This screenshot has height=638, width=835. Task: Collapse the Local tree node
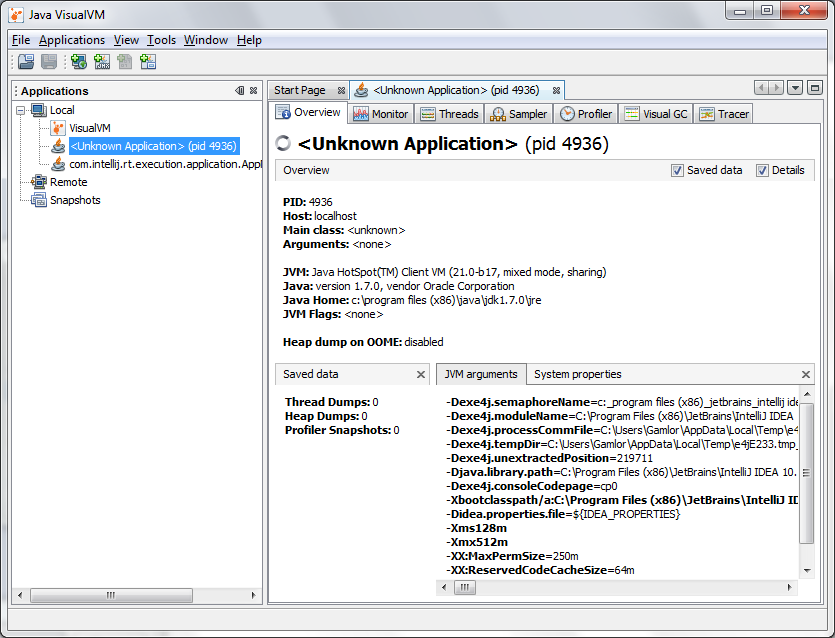point(21,110)
